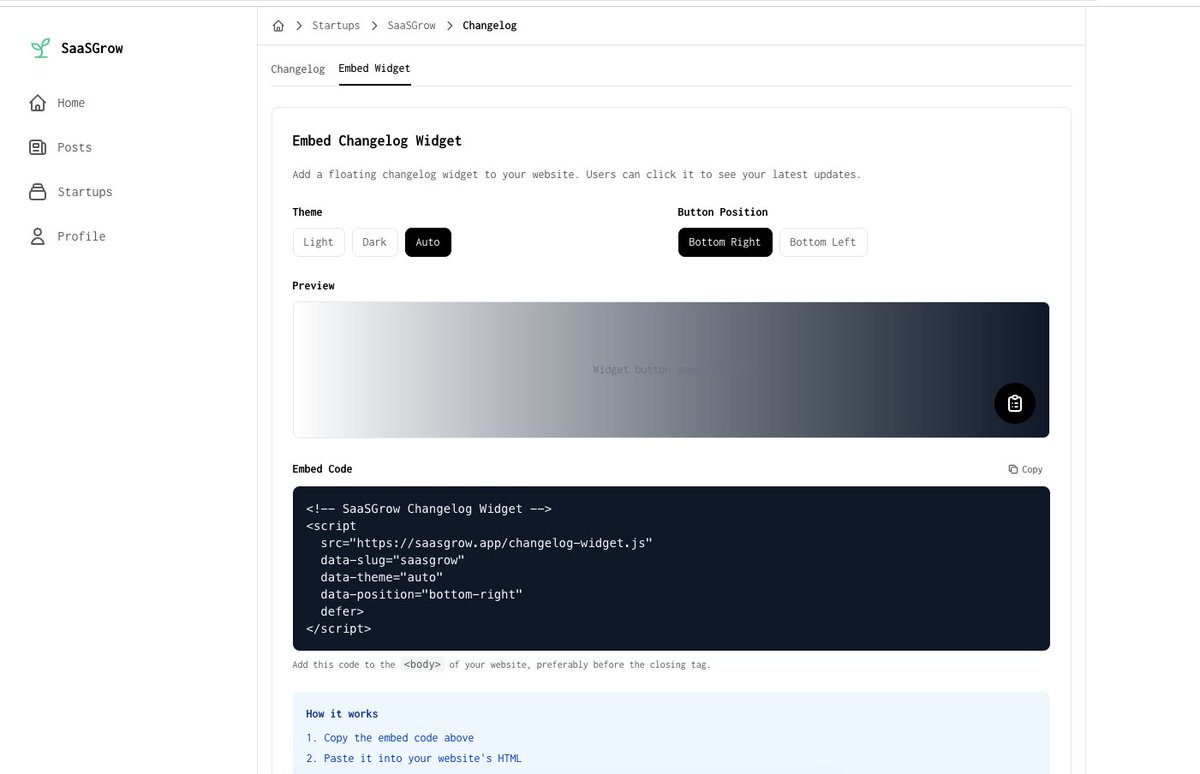This screenshot has width=1200, height=774.
Task: Click the "How it works" heading
Action: click(342, 714)
